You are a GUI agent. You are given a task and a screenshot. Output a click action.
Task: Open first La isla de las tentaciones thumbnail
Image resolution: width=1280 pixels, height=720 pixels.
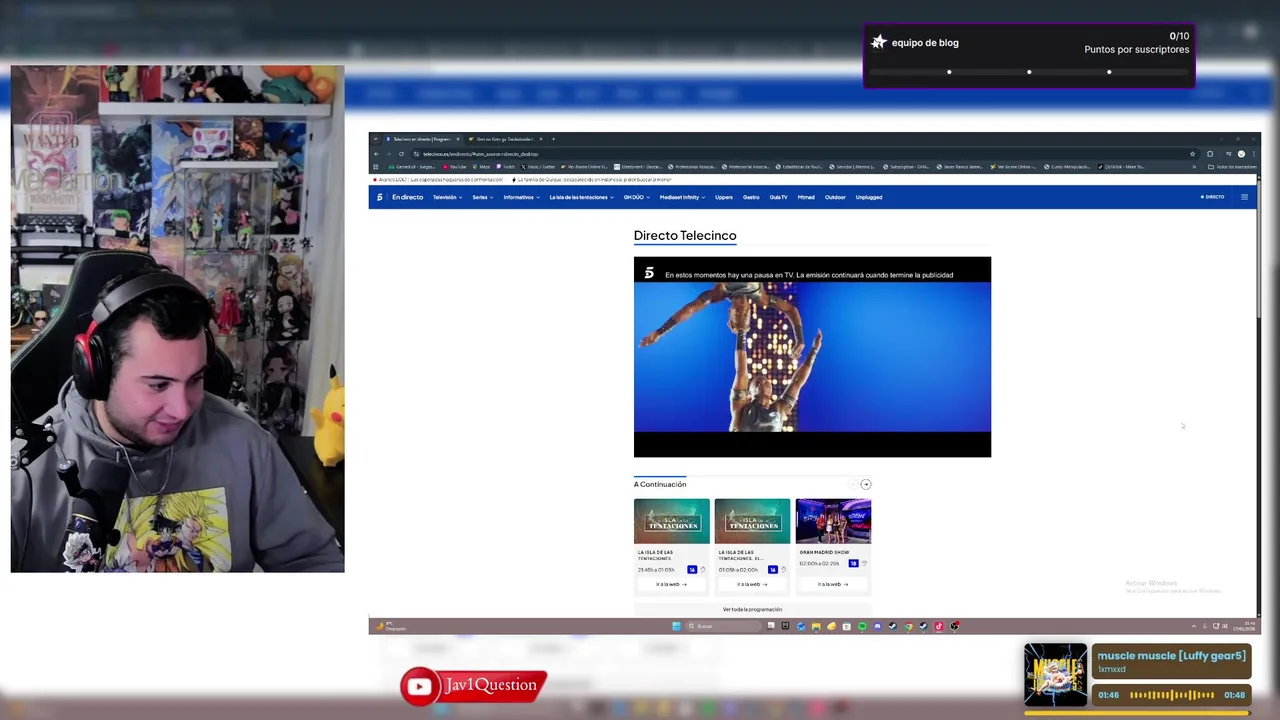(x=672, y=521)
